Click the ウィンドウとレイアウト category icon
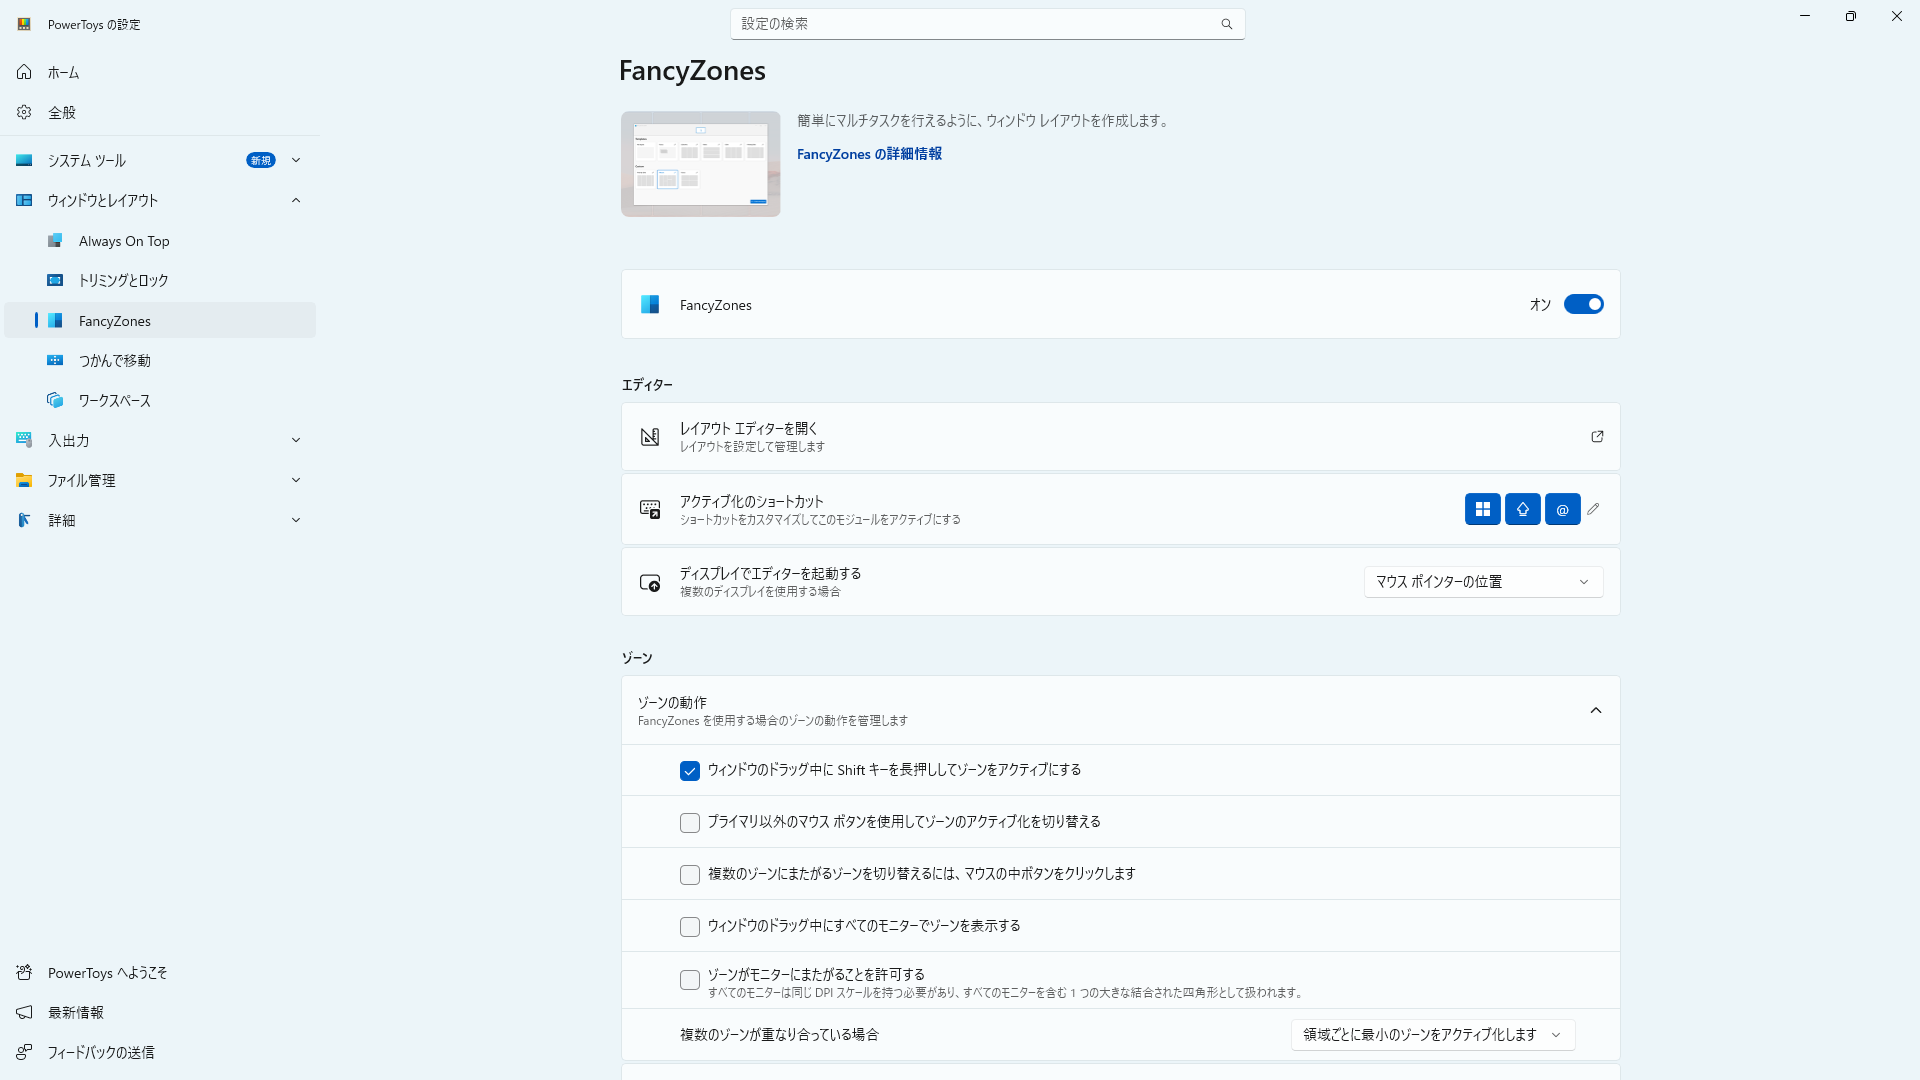The height and width of the screenshot is (1080, 1920). click(24, 200)
